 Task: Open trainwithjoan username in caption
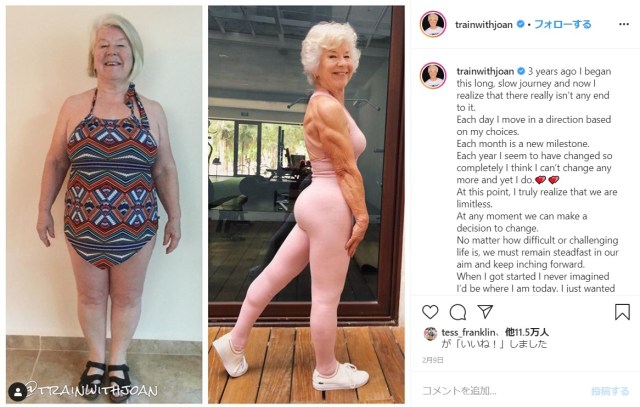[485, 71]
